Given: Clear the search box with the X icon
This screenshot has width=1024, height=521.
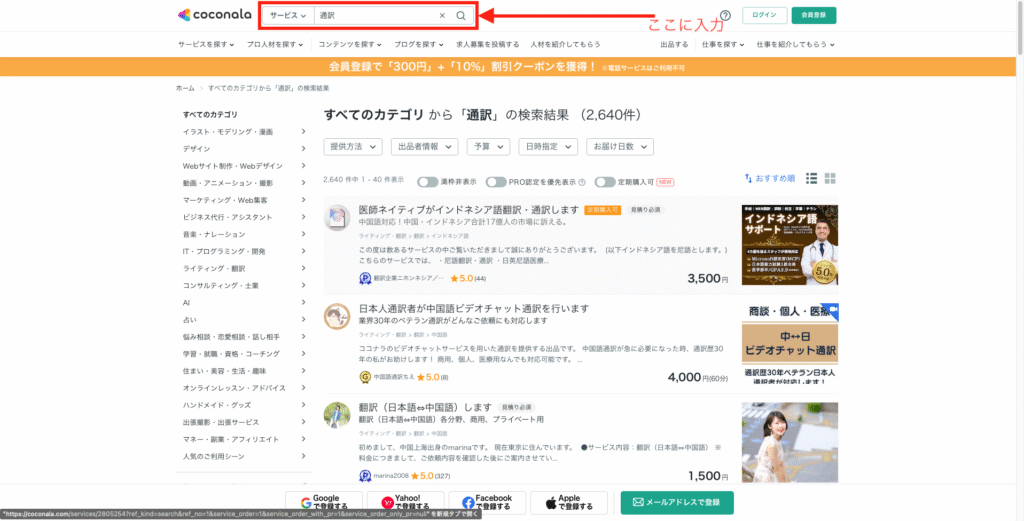Looking at the screenshot, I should 442,16.
